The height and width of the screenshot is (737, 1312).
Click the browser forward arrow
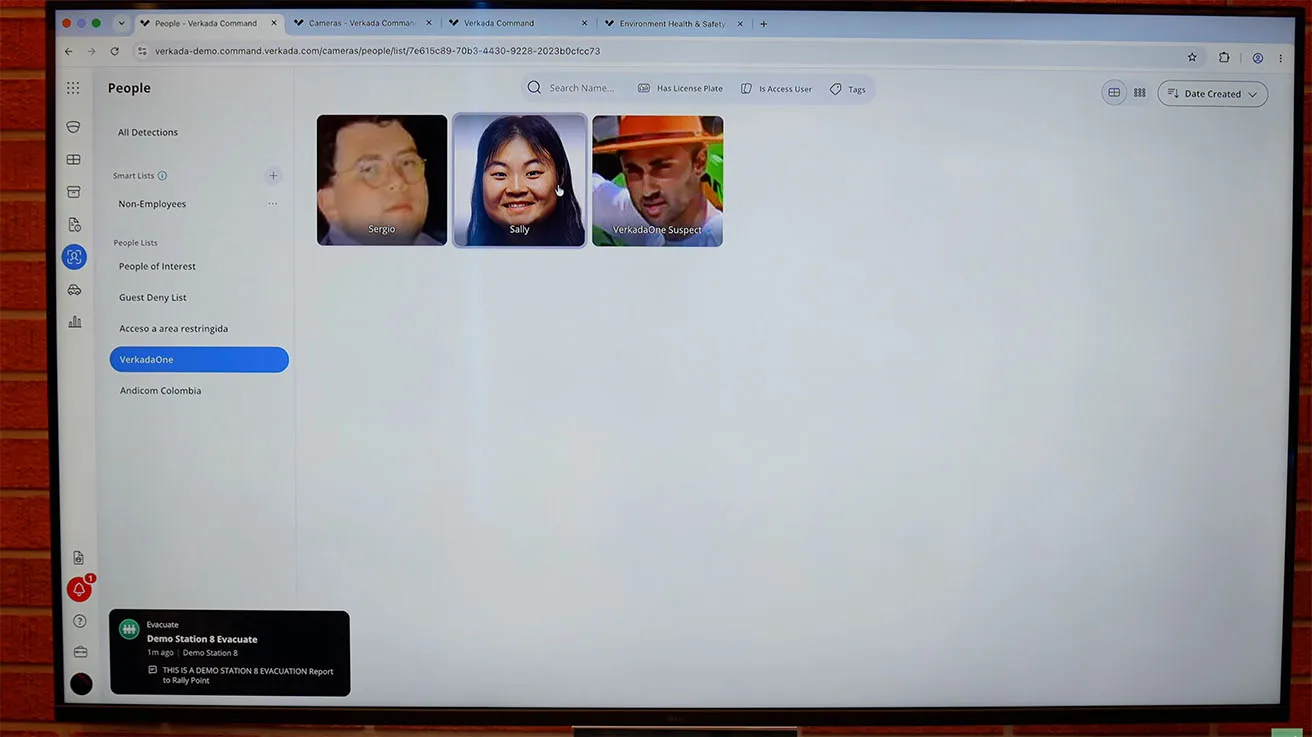[x=91, y=51]
